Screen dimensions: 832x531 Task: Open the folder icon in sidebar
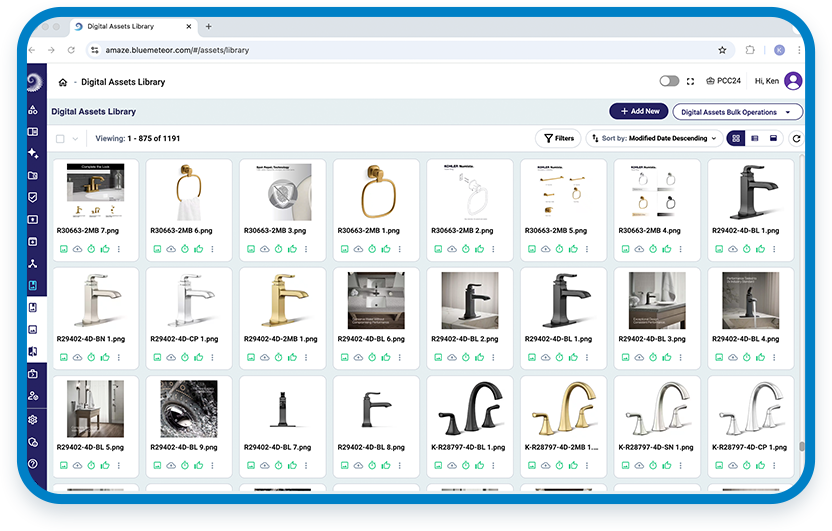pos(33,175)
